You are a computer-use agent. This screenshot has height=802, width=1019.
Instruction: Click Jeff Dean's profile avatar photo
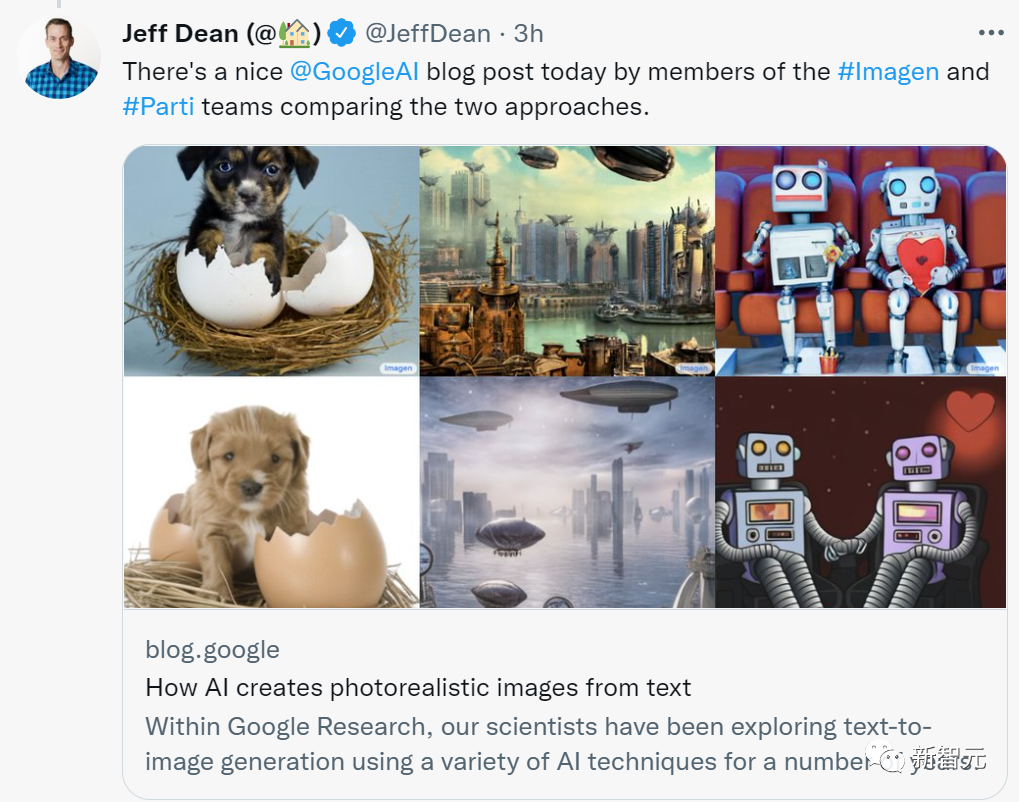point(59,57)
